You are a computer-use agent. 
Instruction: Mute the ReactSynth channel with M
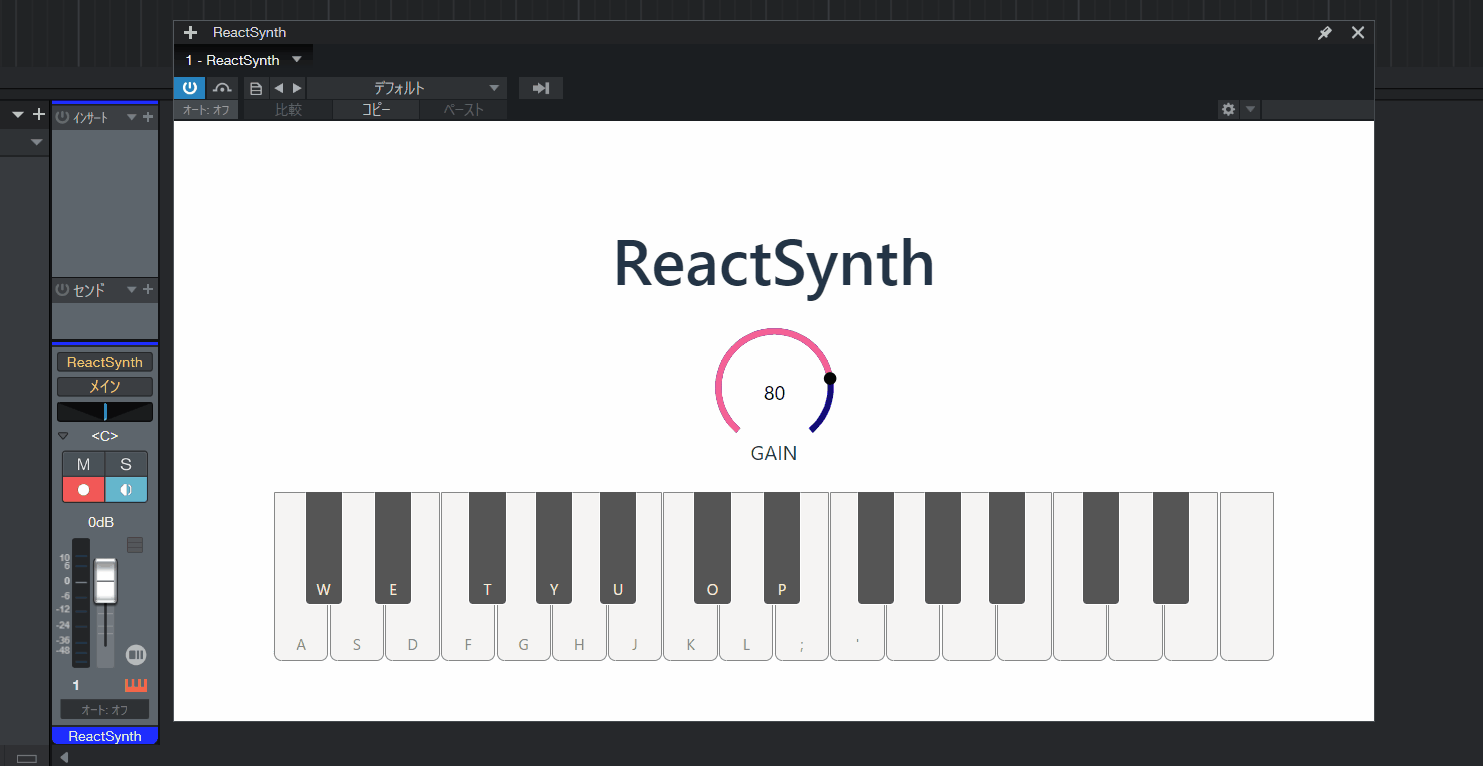pyautogui.click(x=84, y=464)
